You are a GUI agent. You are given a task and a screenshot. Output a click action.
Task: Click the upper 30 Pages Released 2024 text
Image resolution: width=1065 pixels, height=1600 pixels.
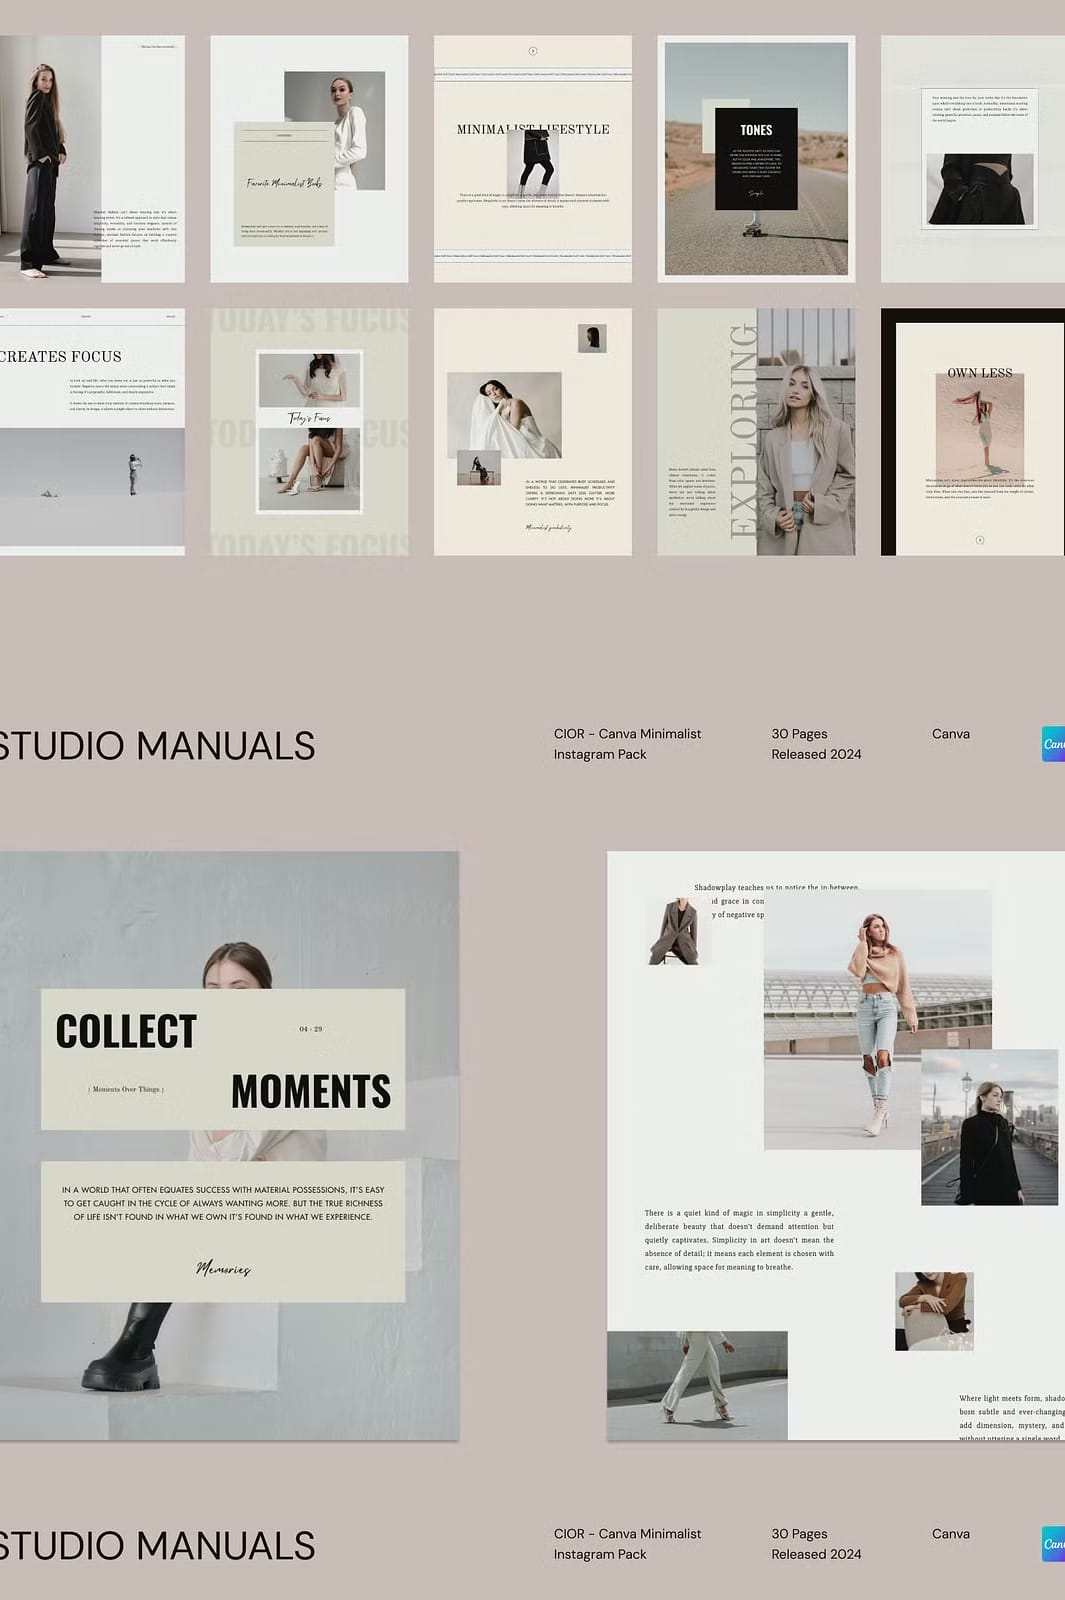click(815, 744)
